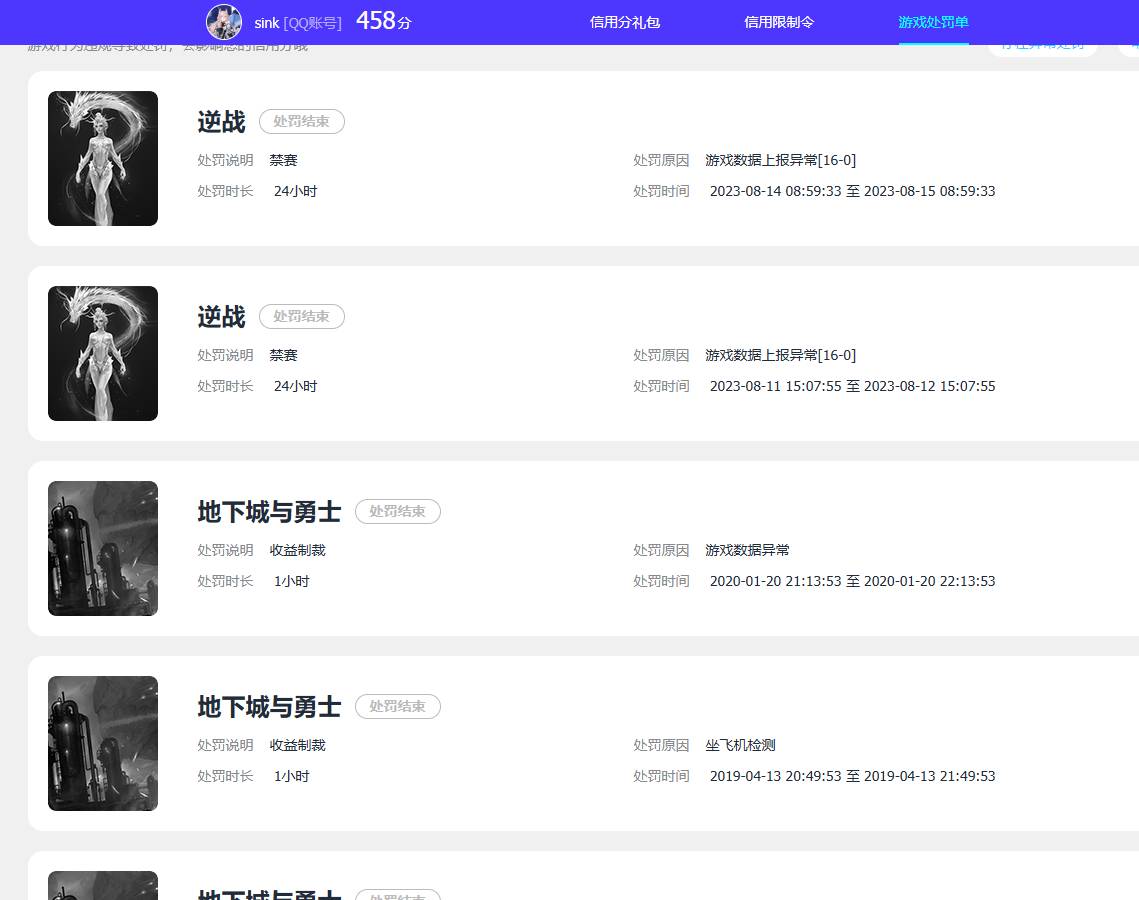Viewport: 1139px width, 900px height.
Task: Click the sink [QQ账号] username
Action: 297,23
